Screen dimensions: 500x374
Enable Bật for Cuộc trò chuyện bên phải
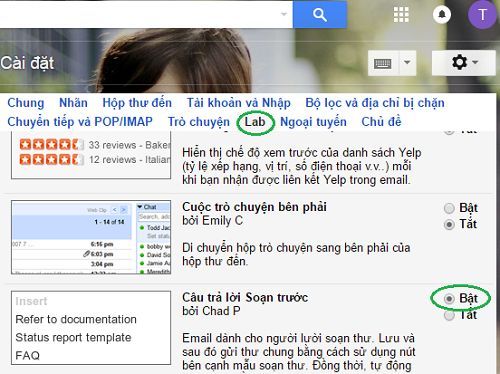click(x=449, y=208)
